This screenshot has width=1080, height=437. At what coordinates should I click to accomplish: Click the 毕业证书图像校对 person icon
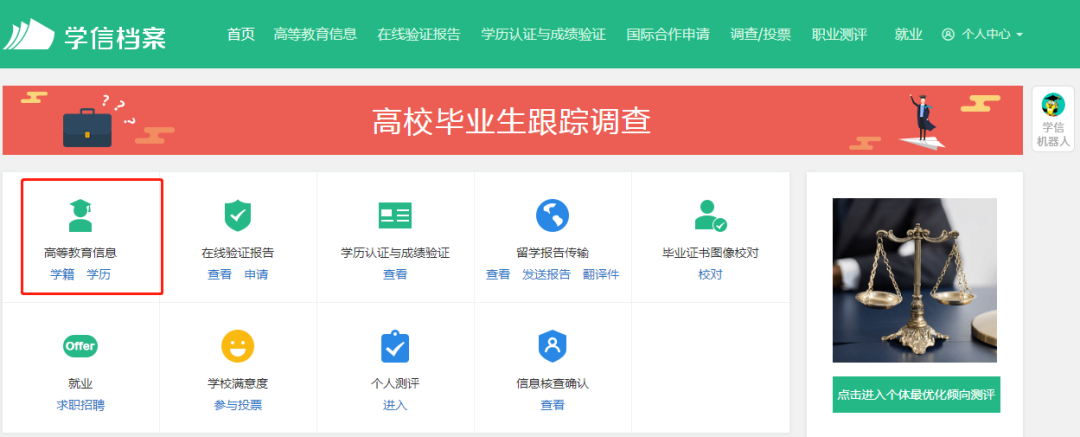pos(710,215)
